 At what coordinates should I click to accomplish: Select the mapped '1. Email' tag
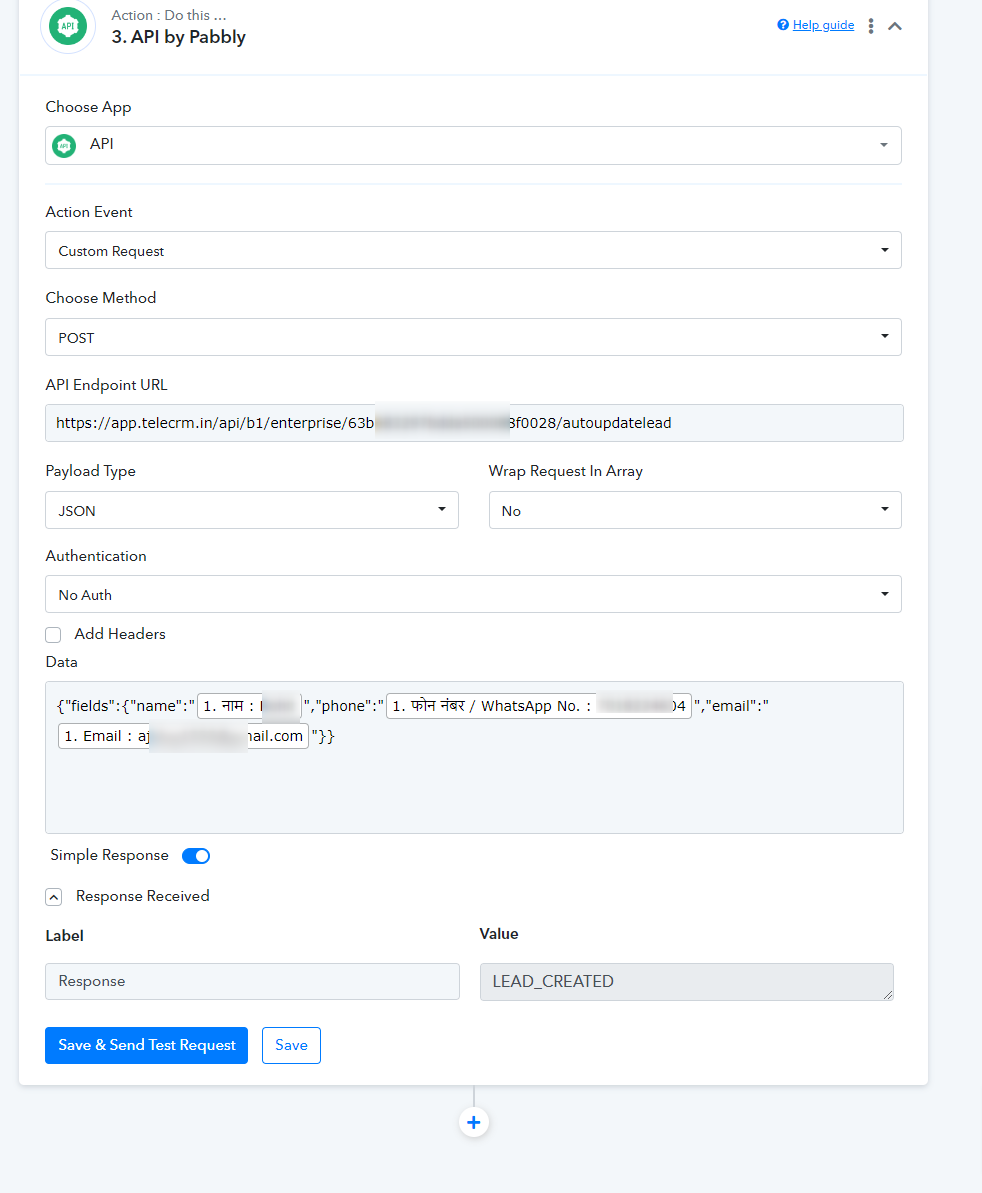(x=183, y=736)
